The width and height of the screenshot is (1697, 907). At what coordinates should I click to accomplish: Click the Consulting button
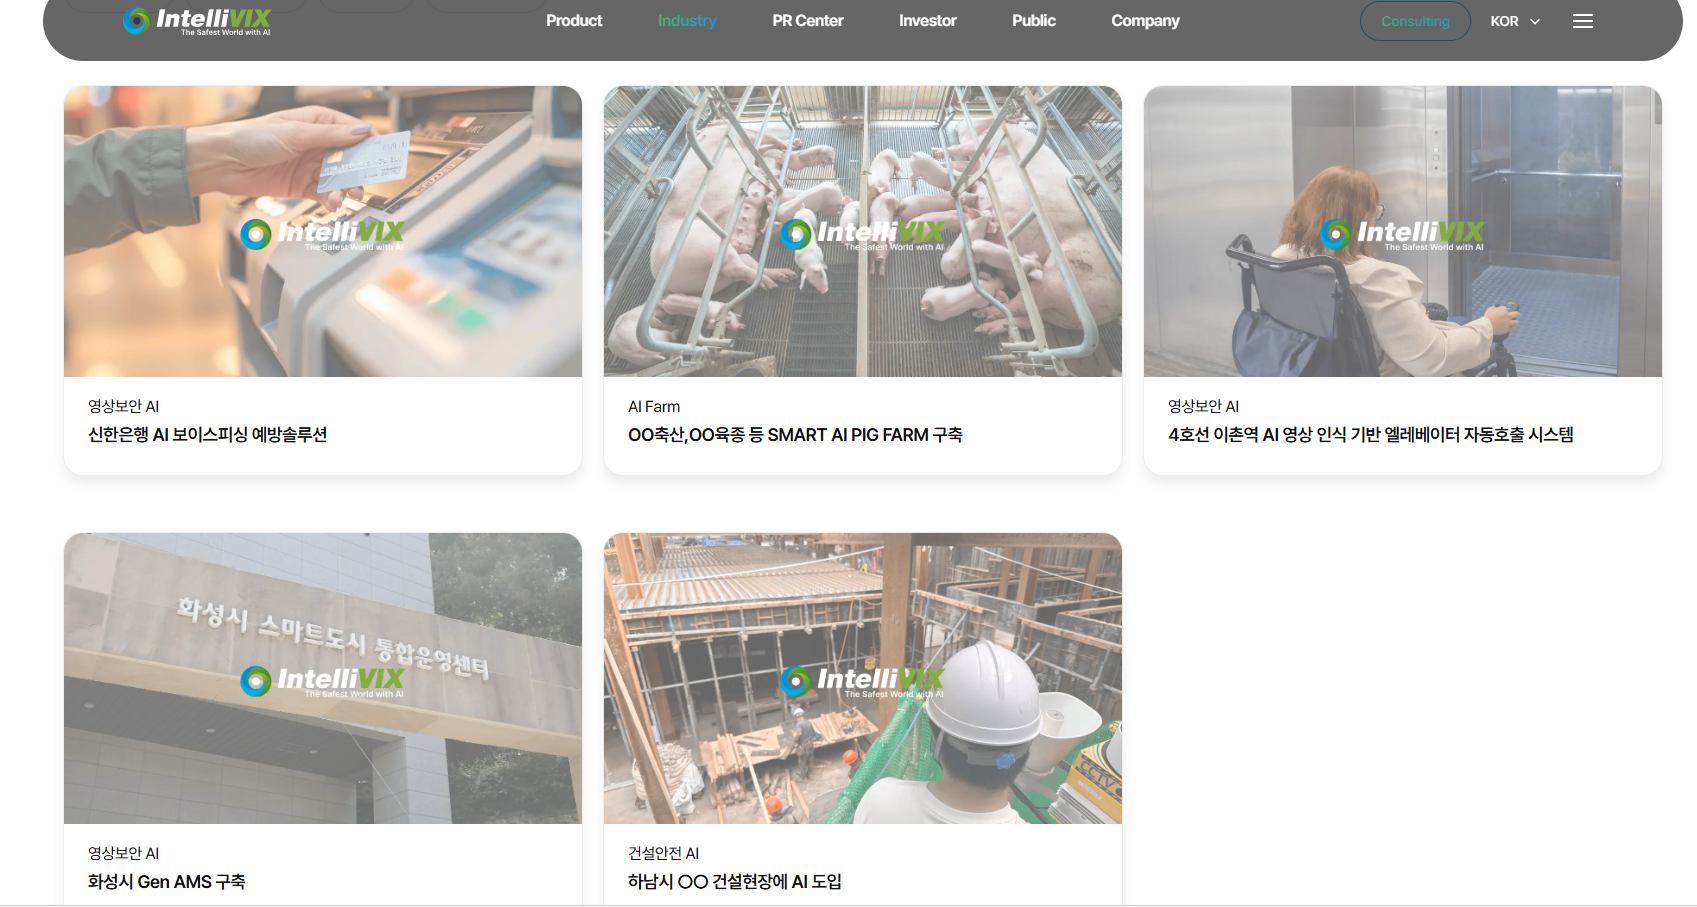point(1415,21)
